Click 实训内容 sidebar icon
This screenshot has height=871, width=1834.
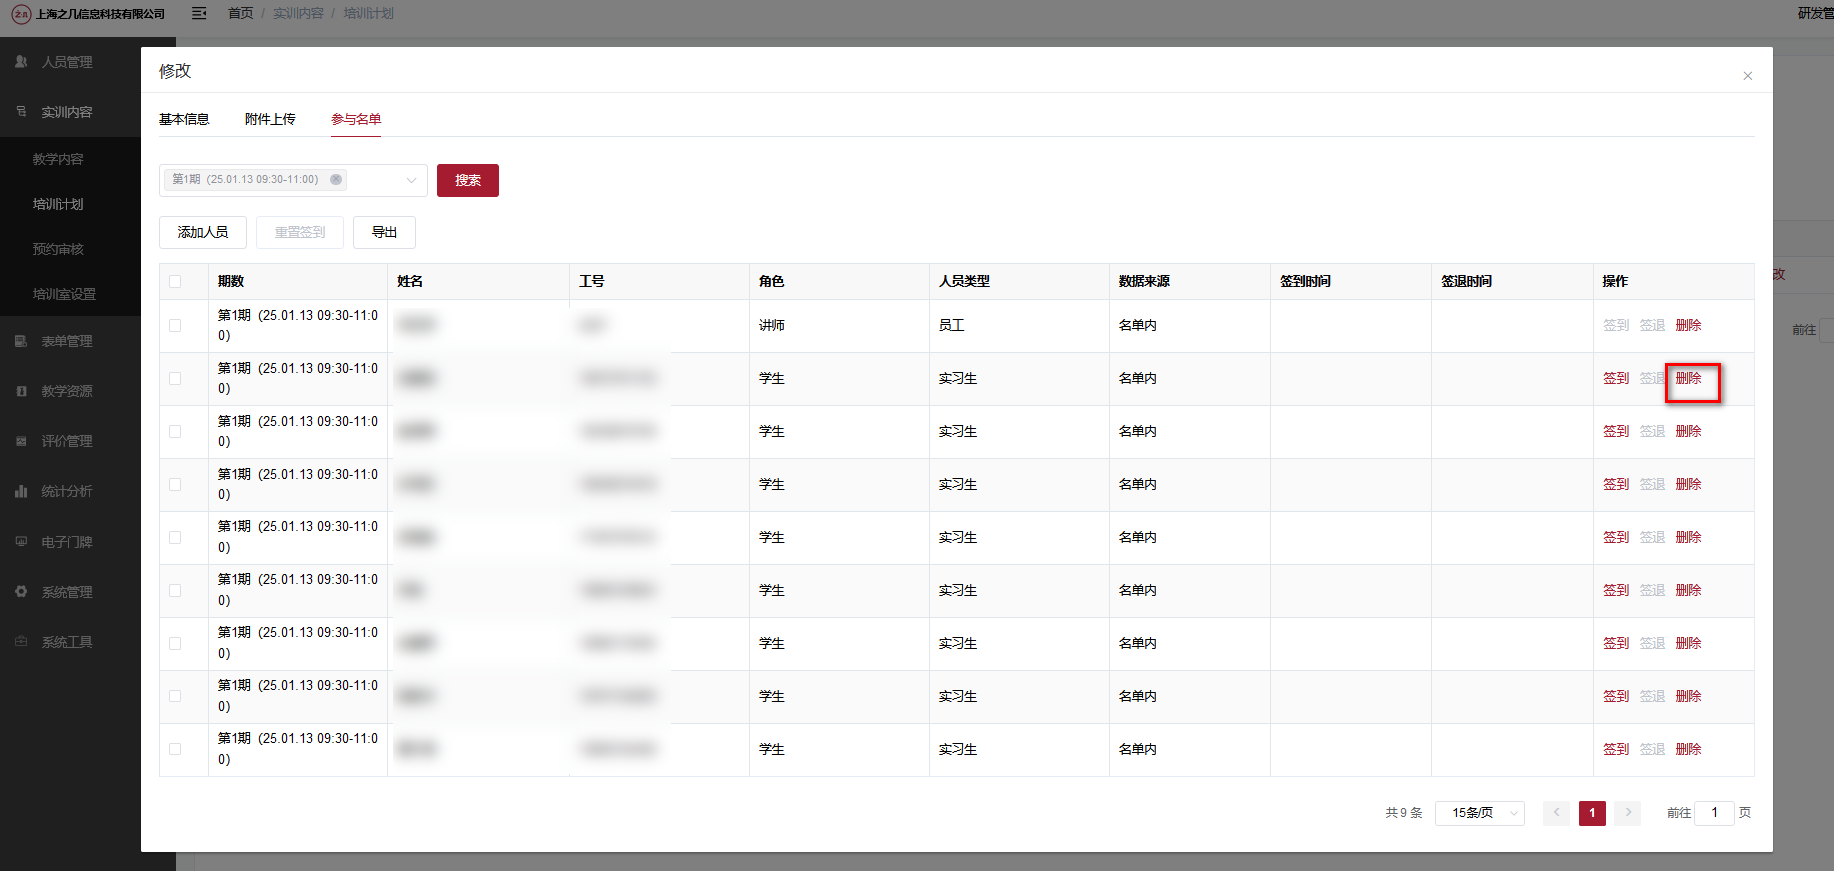[21, 112]
